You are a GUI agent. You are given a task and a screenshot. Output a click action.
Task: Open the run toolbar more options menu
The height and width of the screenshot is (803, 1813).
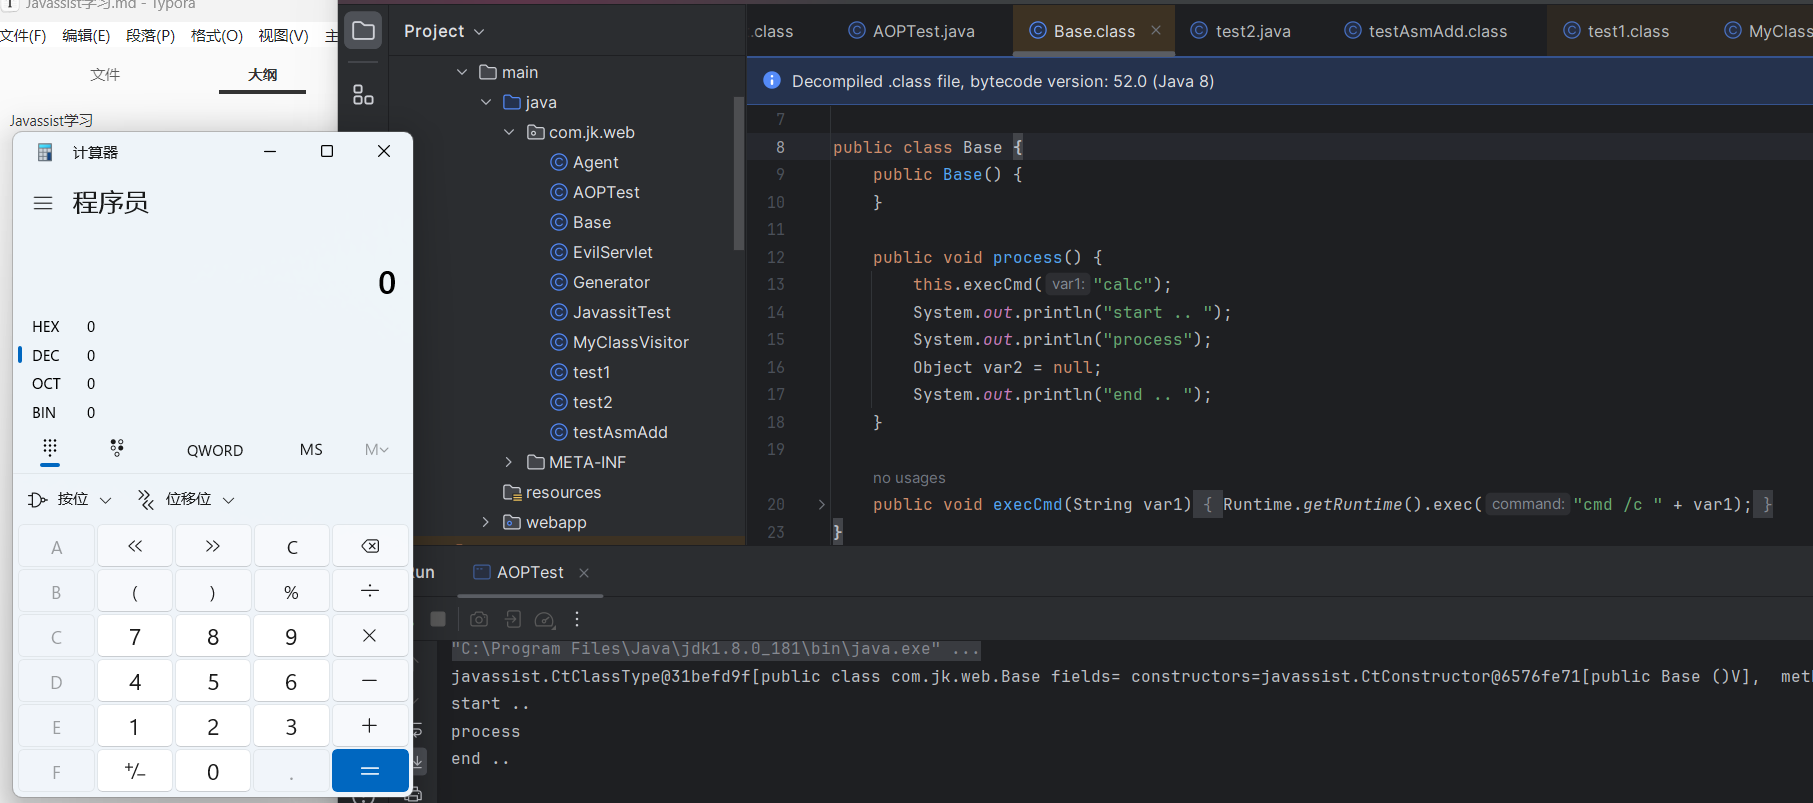[577, 619]
